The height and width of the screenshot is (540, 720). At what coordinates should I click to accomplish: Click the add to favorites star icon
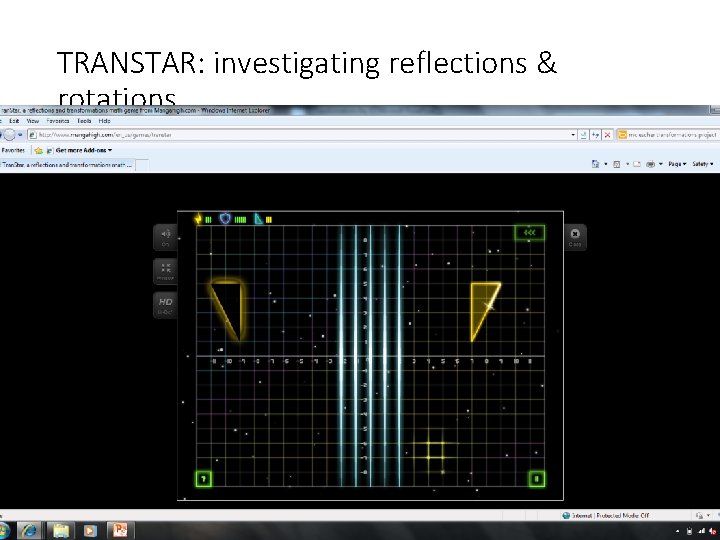coord(39,150)
